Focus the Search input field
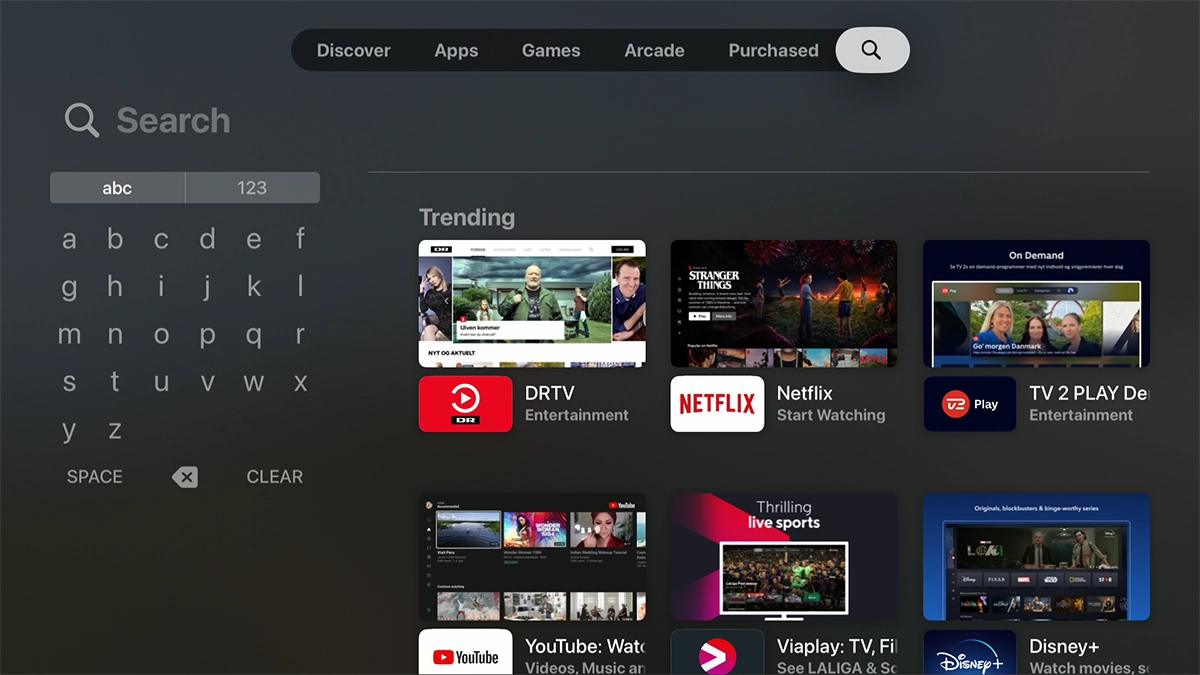 (173, 121)
